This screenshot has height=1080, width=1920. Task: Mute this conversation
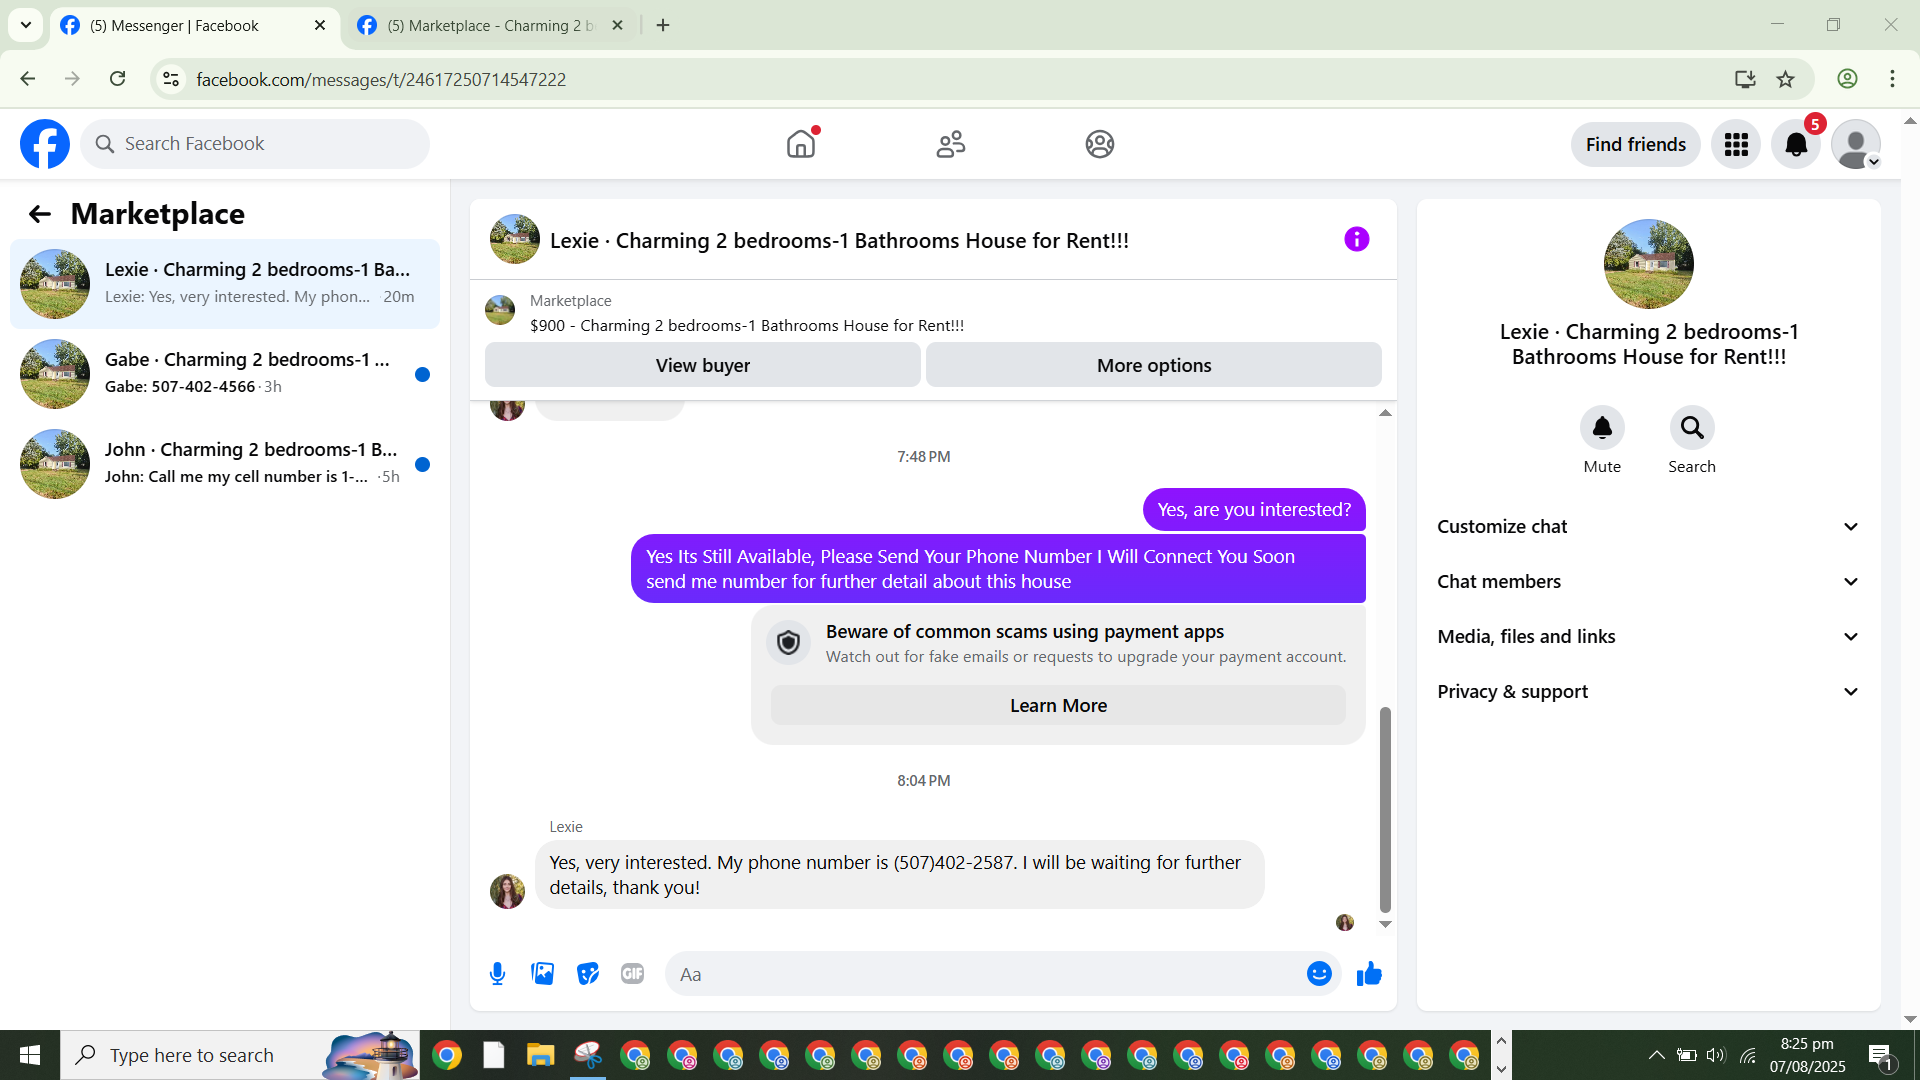1602,428
